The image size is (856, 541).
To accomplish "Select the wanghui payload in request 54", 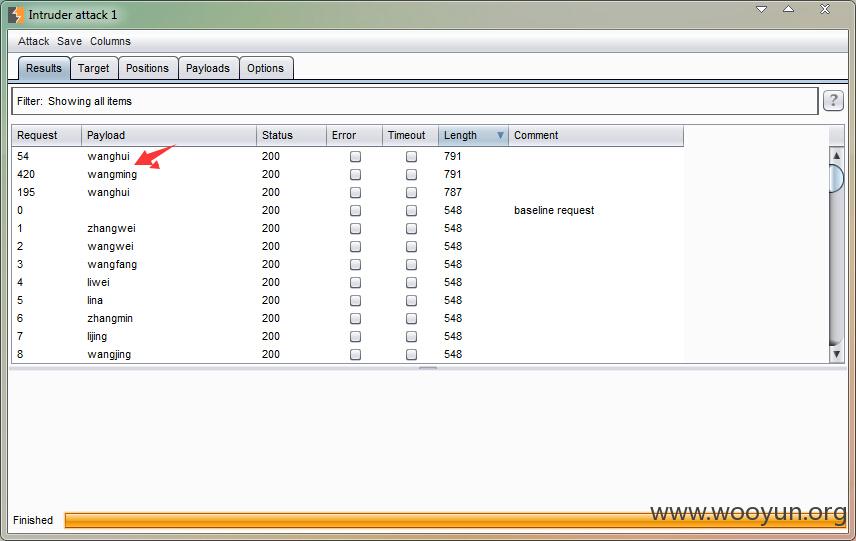I will tap(108, 156).
